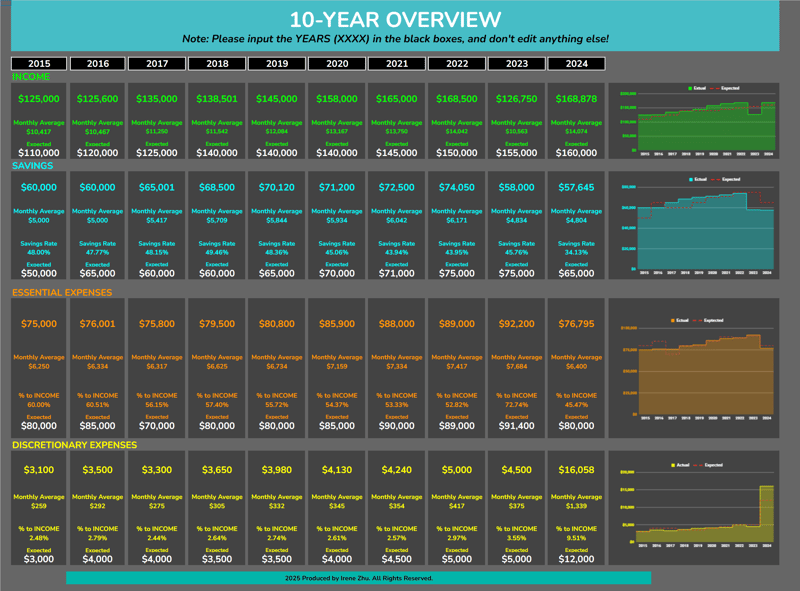Select the 2024 savings rate 34.13%
Viewport: 800px width, 591px height.
point(576,252)
